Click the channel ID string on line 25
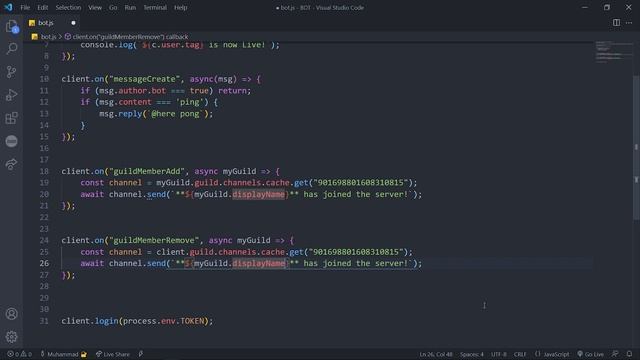This screenshot has height=360, width=640. (x=356, y=252)
